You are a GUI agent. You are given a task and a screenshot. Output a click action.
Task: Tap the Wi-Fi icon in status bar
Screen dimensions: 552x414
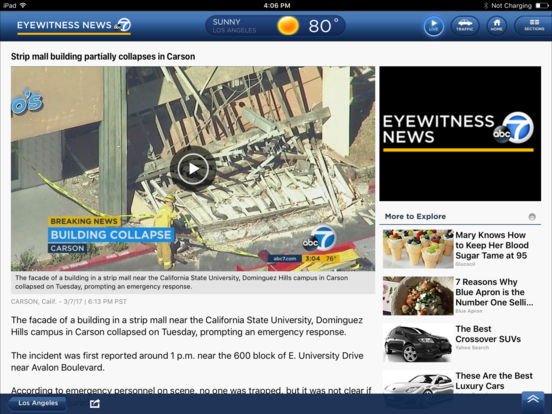tap(23, 5)
